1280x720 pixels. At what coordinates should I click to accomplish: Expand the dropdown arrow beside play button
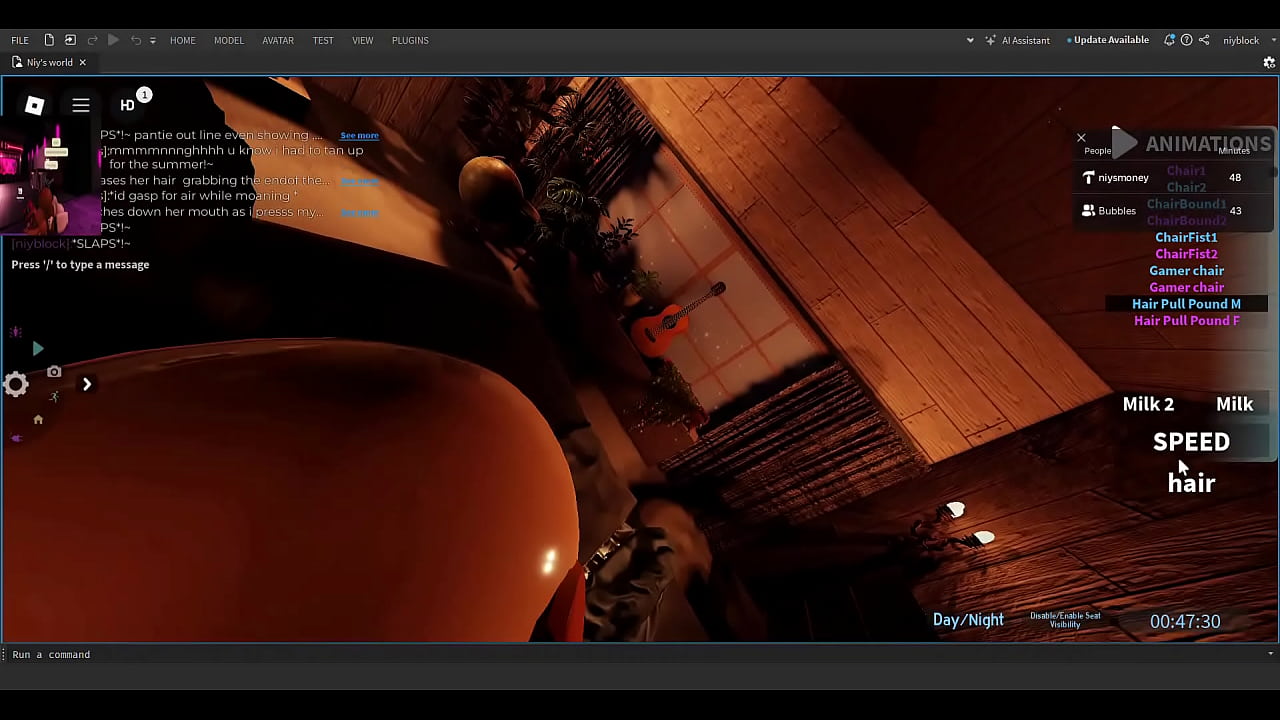[x=152, y=41]
